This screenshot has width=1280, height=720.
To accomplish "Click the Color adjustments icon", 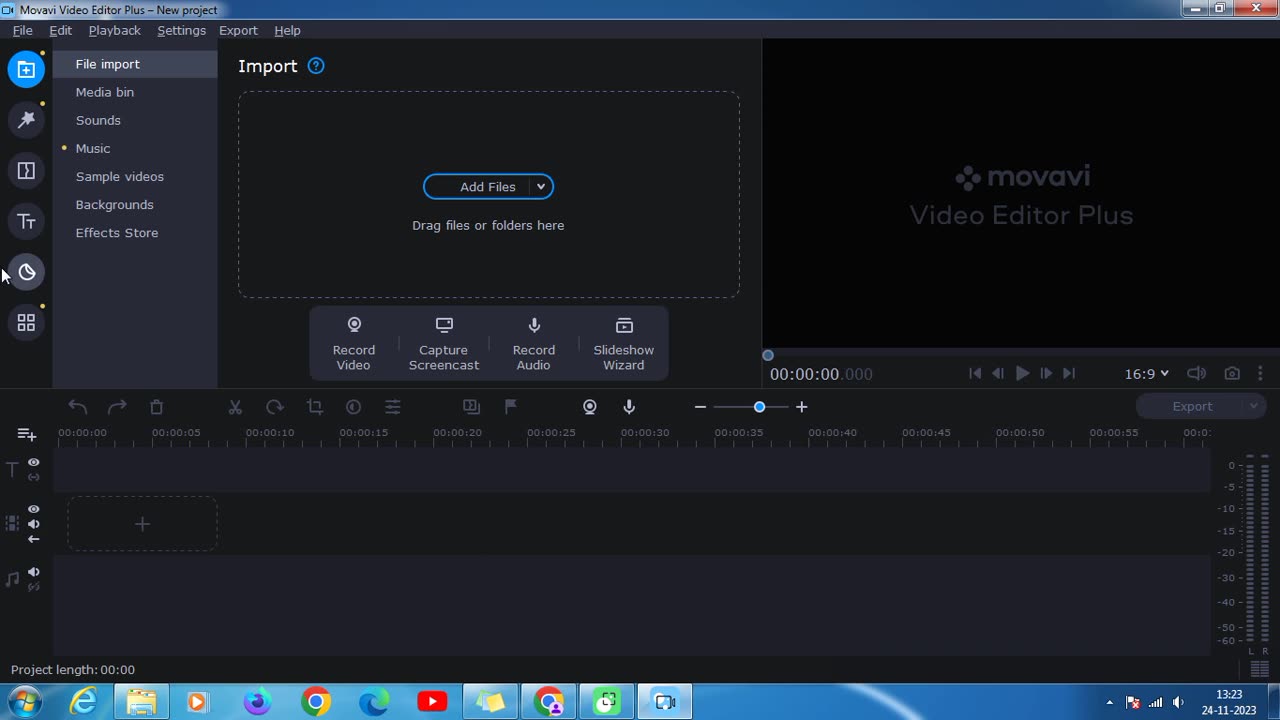I will [x=353, y=407].
